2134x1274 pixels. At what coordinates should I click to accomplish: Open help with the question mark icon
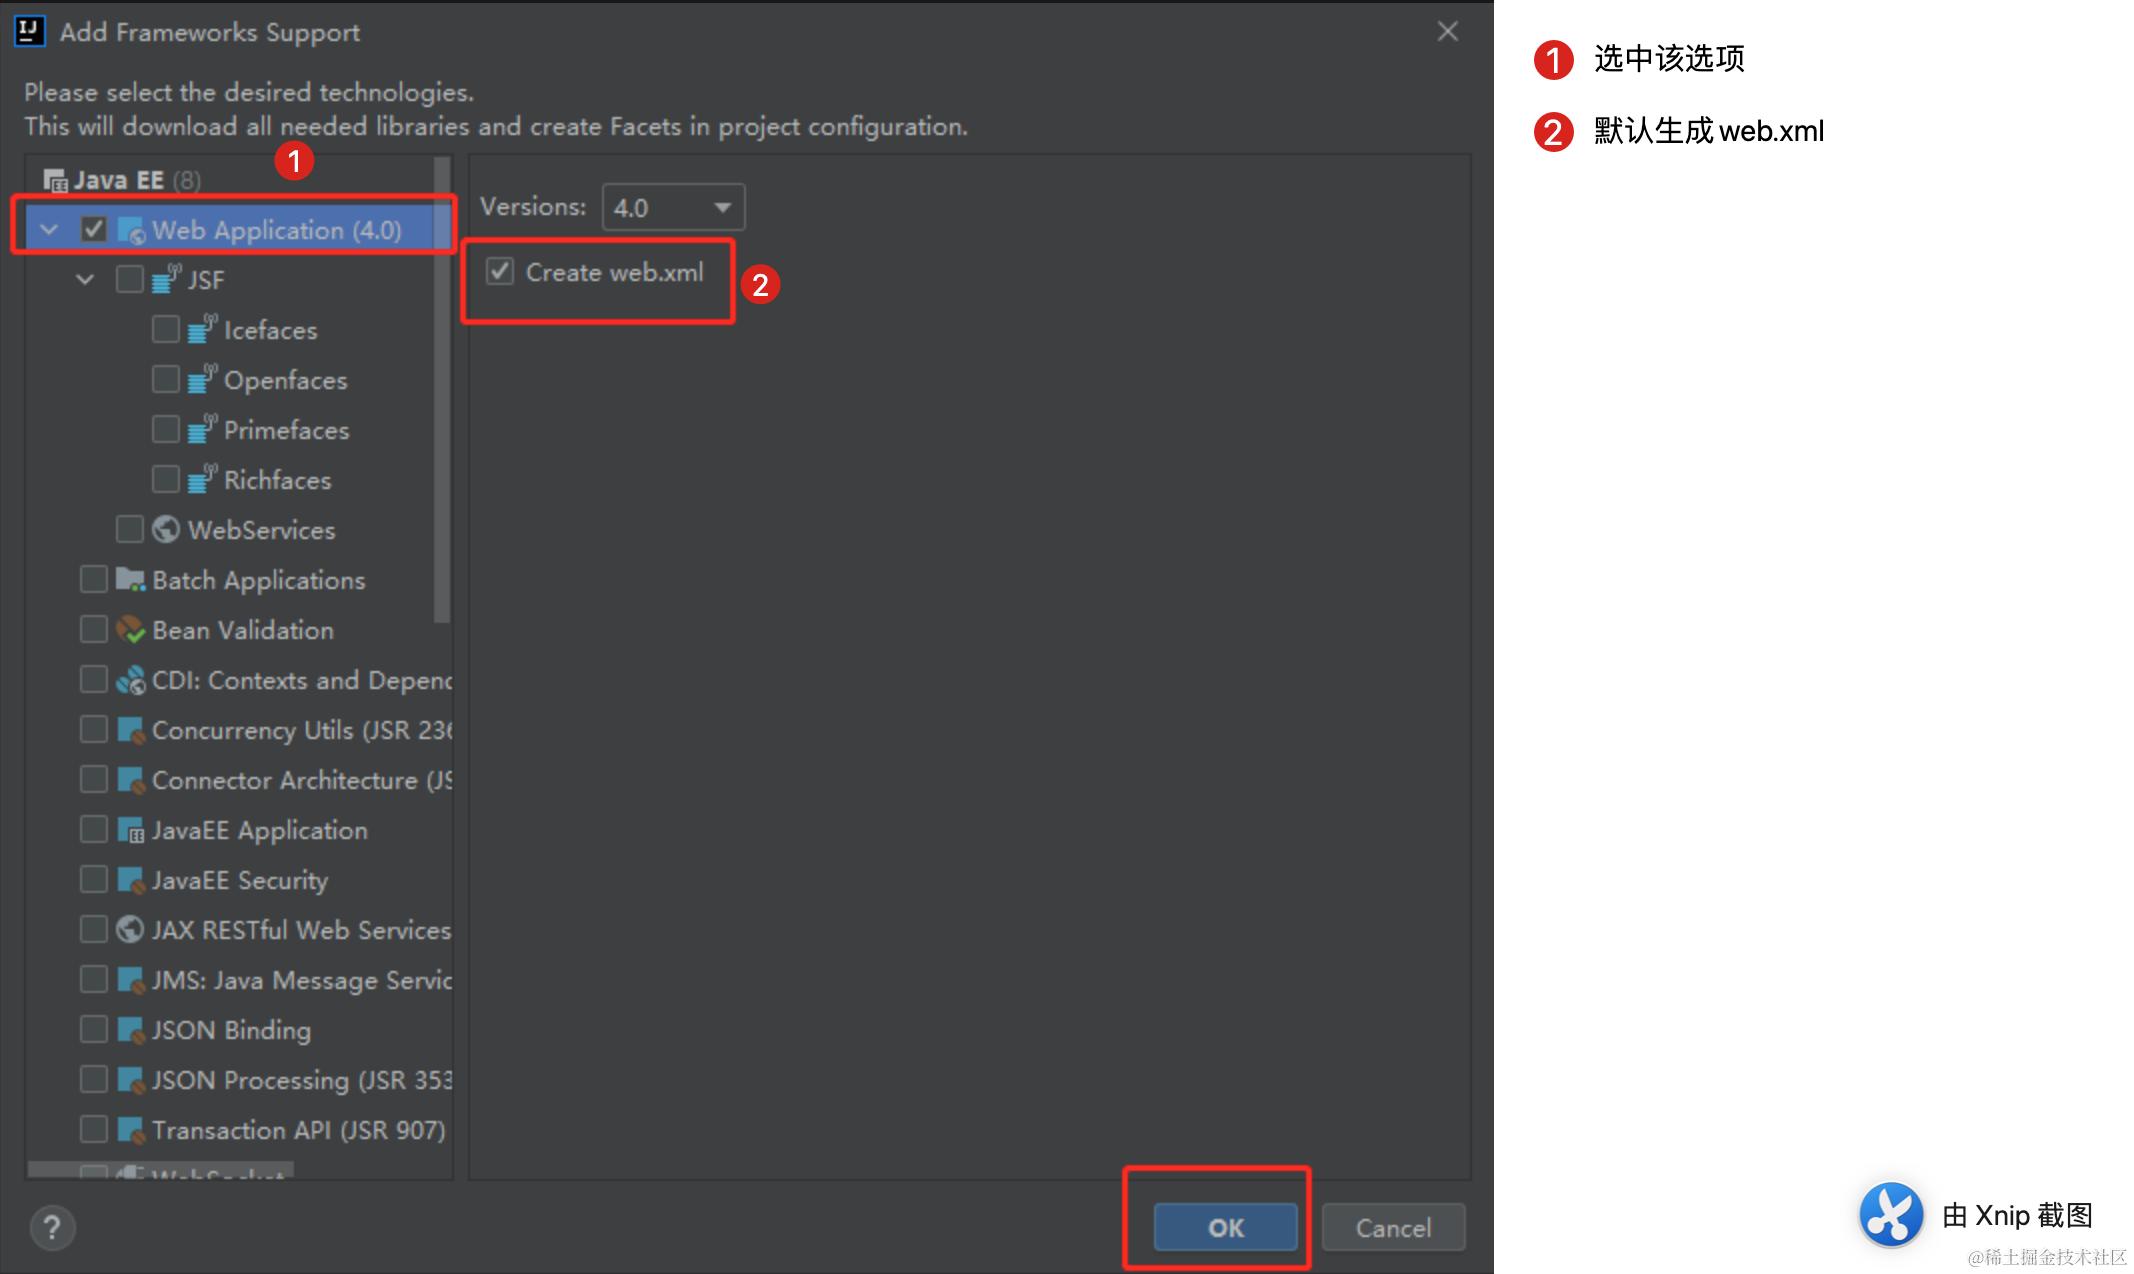52,1227
